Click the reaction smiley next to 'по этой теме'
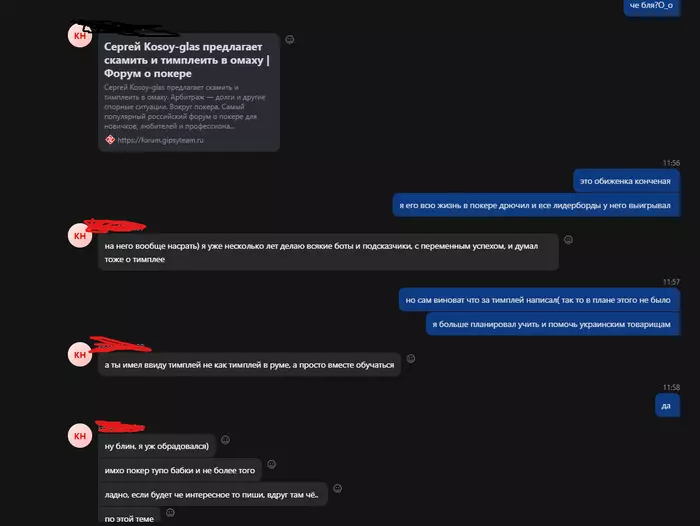This screenshot has height=526, width=700. tap(170, 513)
